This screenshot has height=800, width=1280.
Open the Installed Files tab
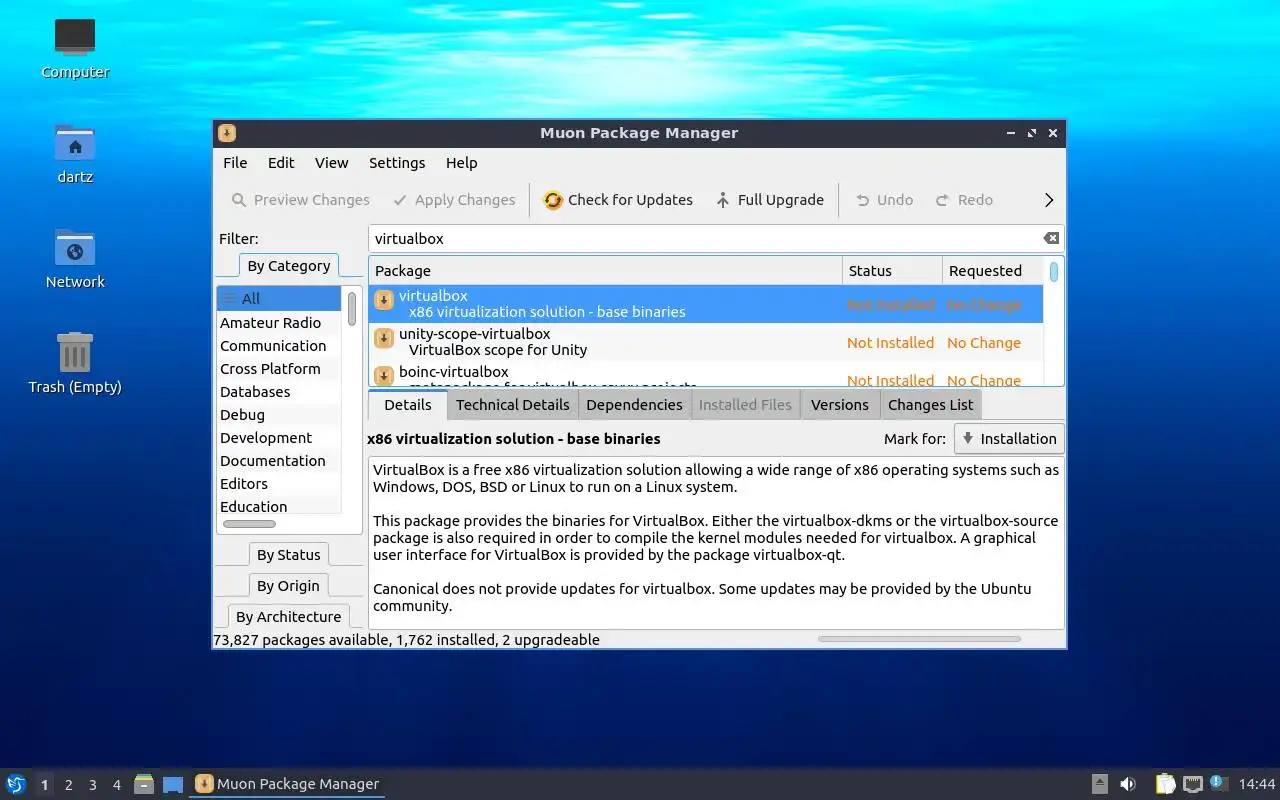[745, 405]
